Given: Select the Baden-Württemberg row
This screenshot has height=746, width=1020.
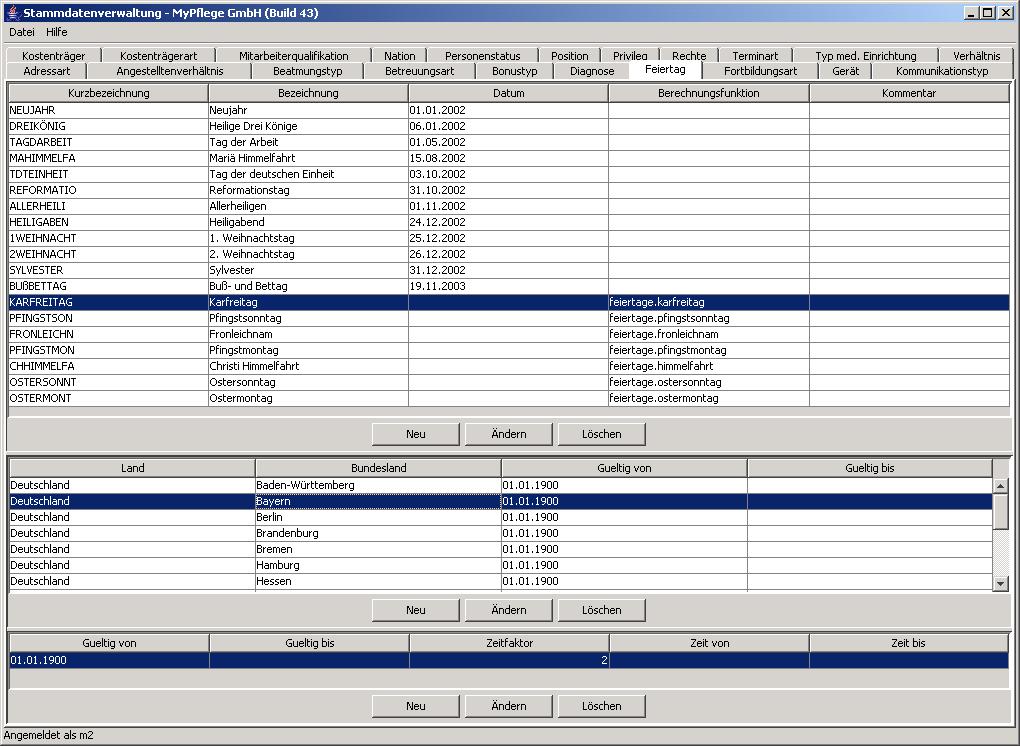Looking at the screenshot, I should coord(501,485).
